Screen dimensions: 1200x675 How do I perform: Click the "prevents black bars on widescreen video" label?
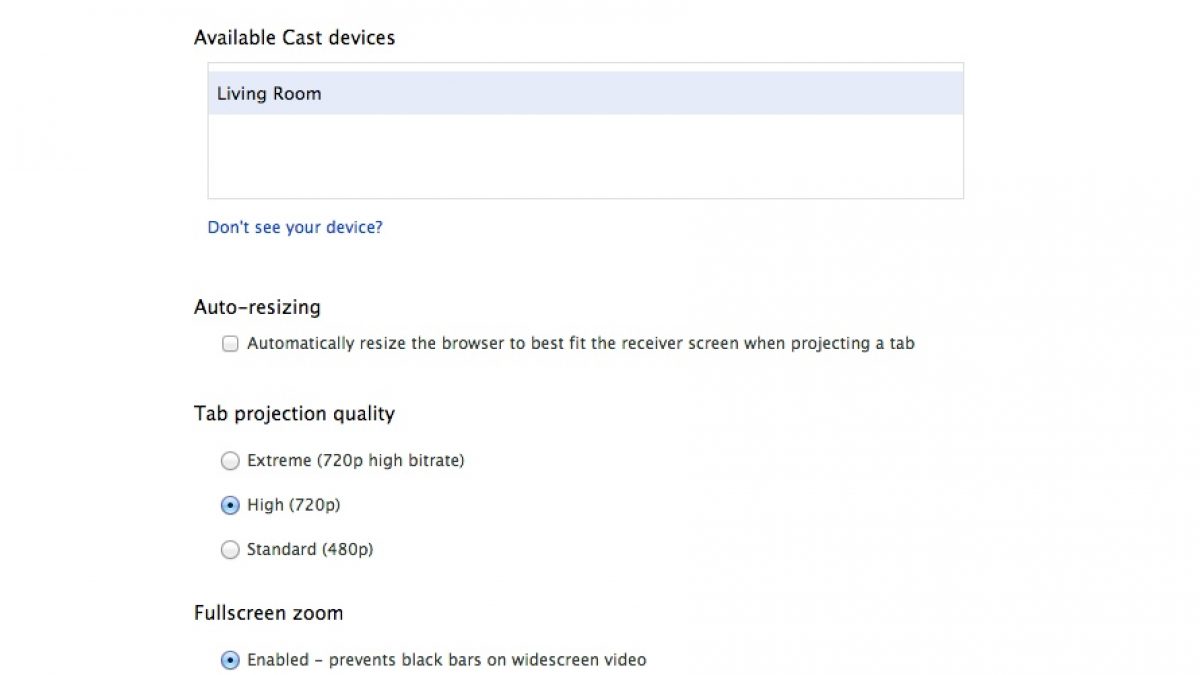click(488, 661)
